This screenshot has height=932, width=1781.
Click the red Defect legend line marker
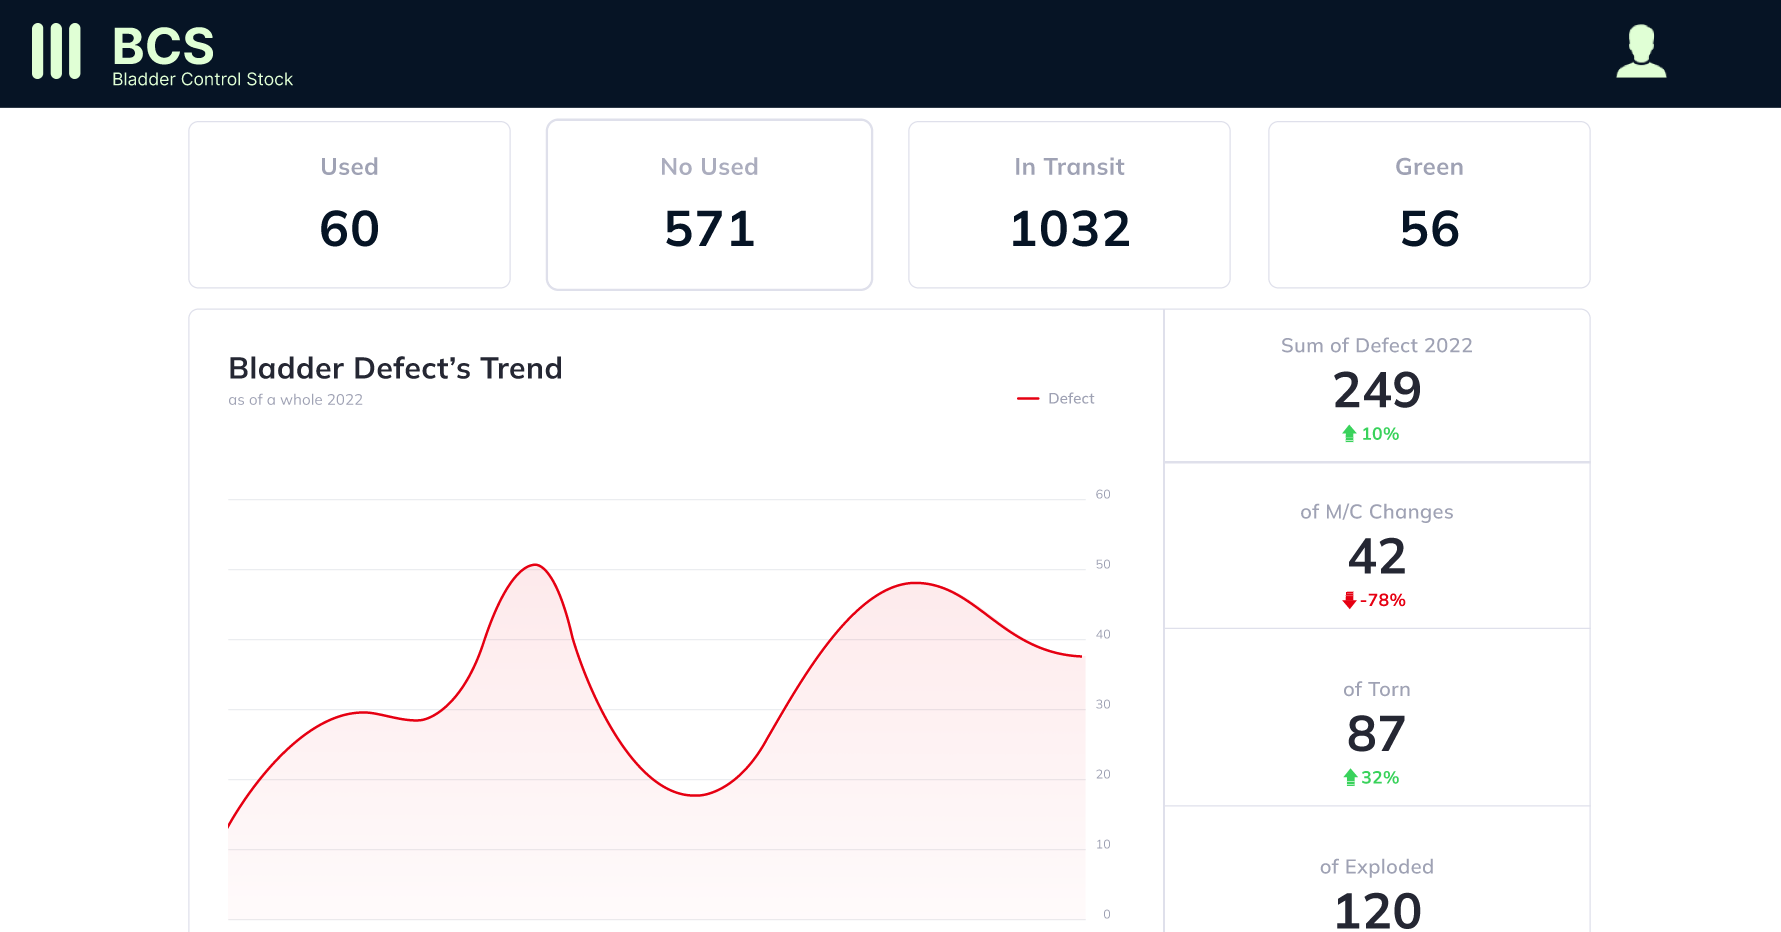tap(1028, 398)
